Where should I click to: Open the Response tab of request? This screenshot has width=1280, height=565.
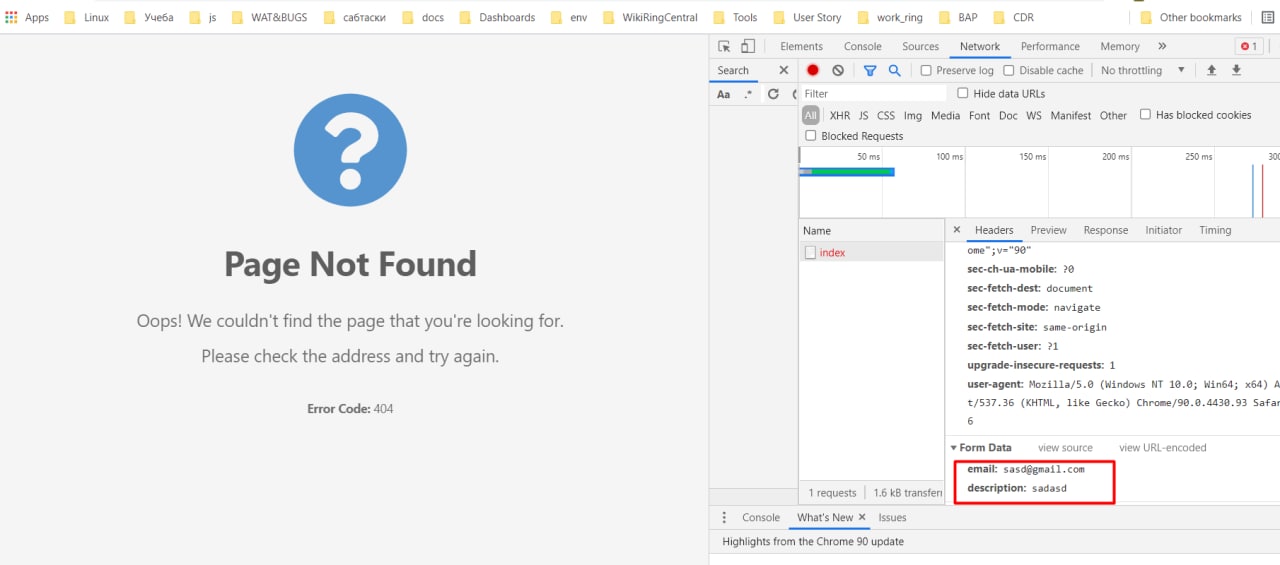[x=1106, y=230]
